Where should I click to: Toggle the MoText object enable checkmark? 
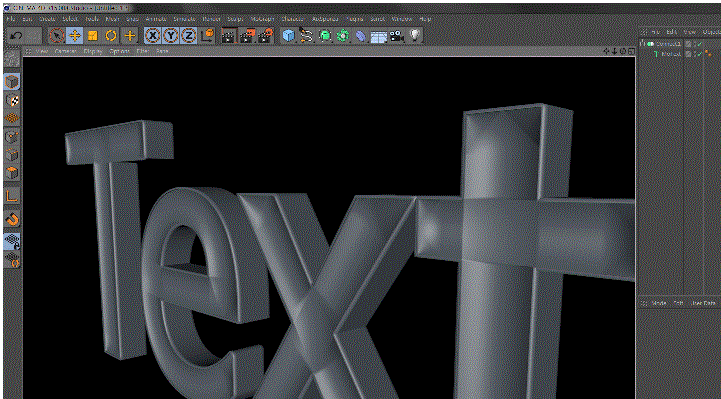(699, 54)
